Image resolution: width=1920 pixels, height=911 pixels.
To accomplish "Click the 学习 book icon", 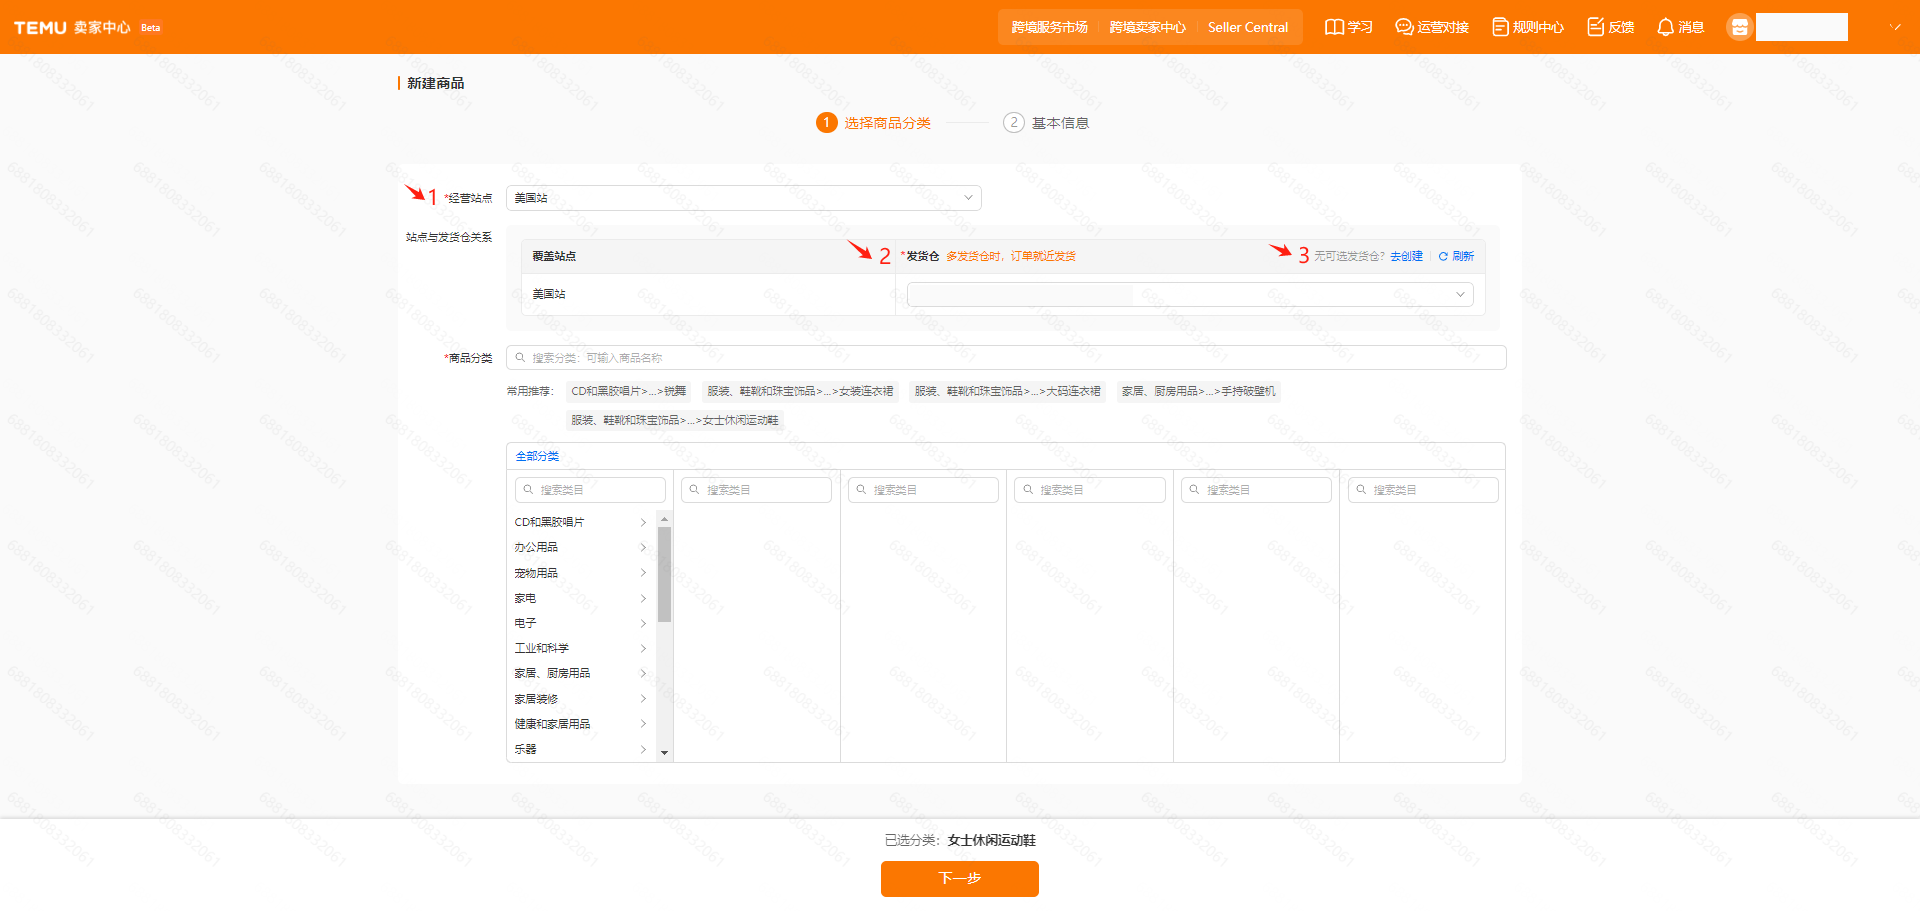I will click(x=1334, y=27).
